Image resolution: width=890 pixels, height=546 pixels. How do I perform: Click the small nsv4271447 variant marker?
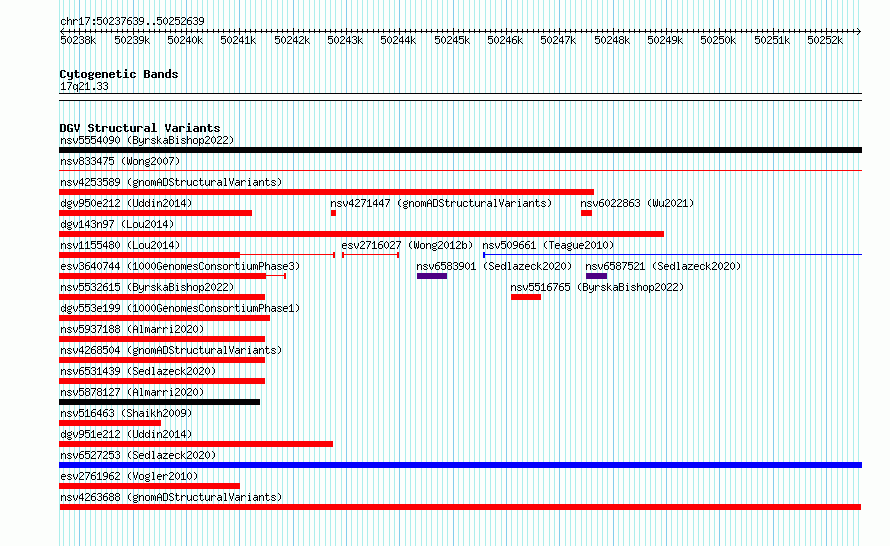point(333,213)
